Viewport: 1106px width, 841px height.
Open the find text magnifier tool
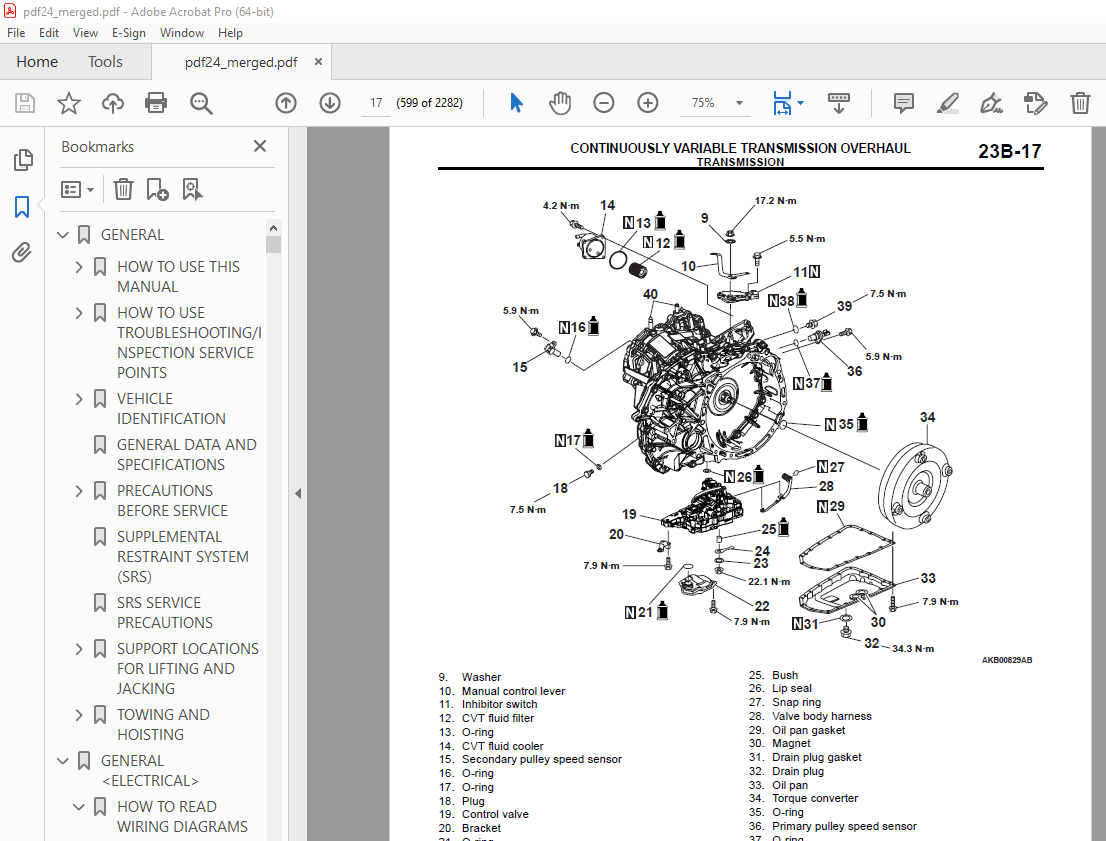click(201, 103)
